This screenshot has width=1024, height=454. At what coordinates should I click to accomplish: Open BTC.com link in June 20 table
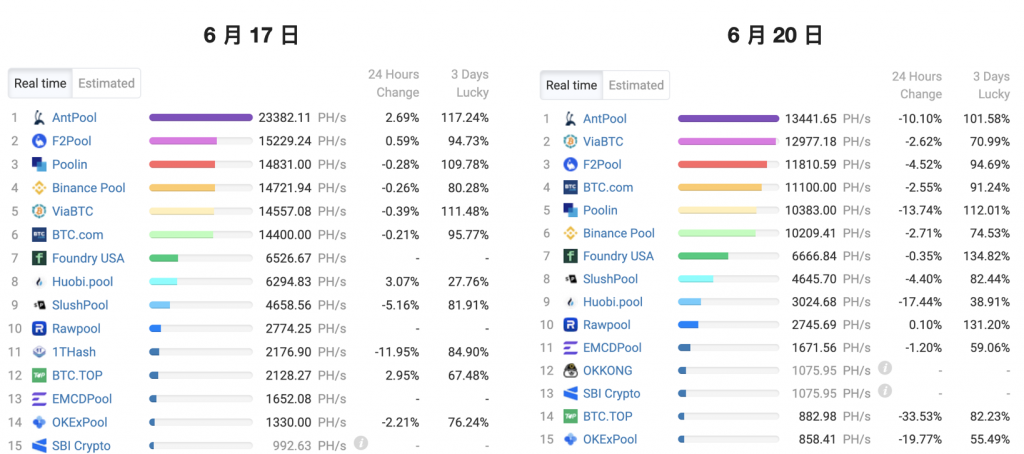pyautogui.click(x=607, y=187)
